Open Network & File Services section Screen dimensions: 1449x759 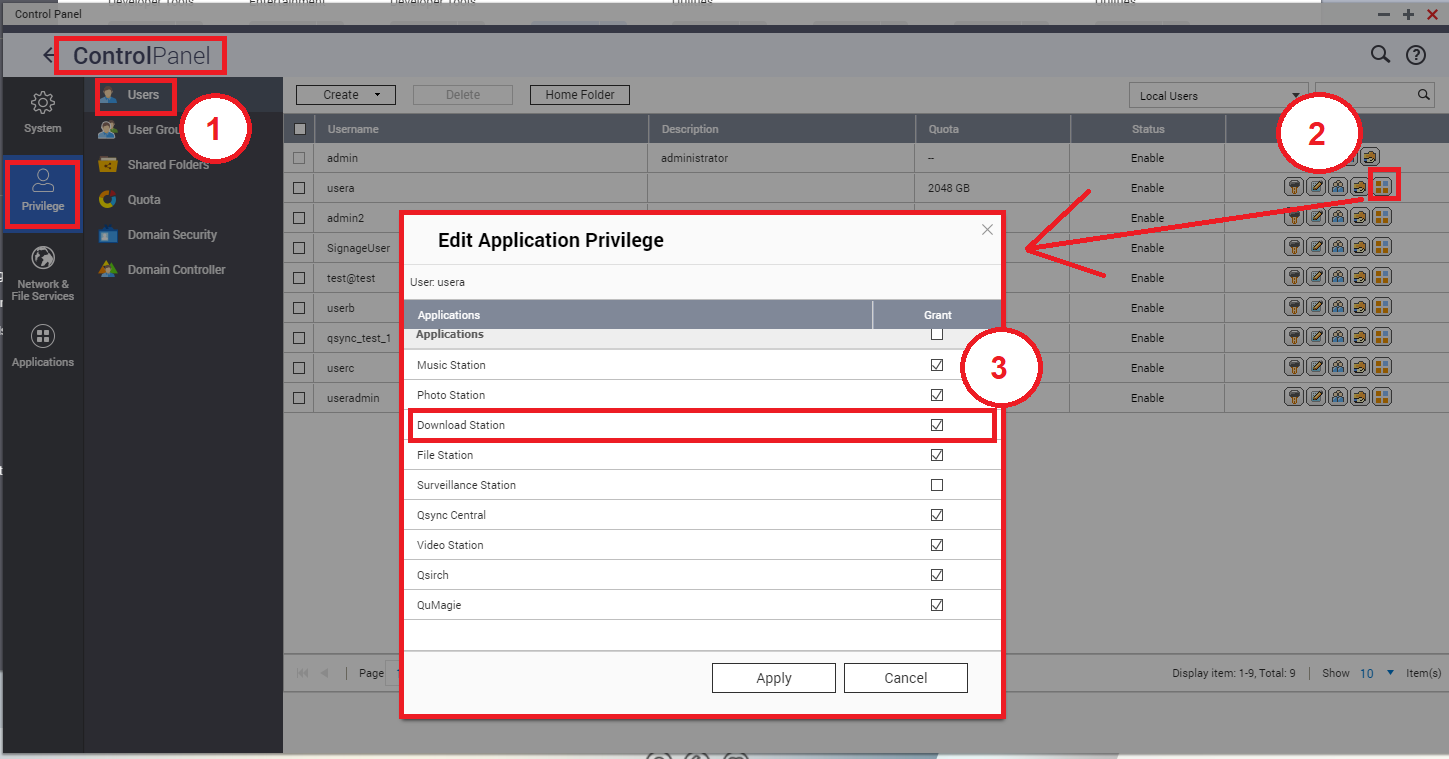tap(43, 273)
